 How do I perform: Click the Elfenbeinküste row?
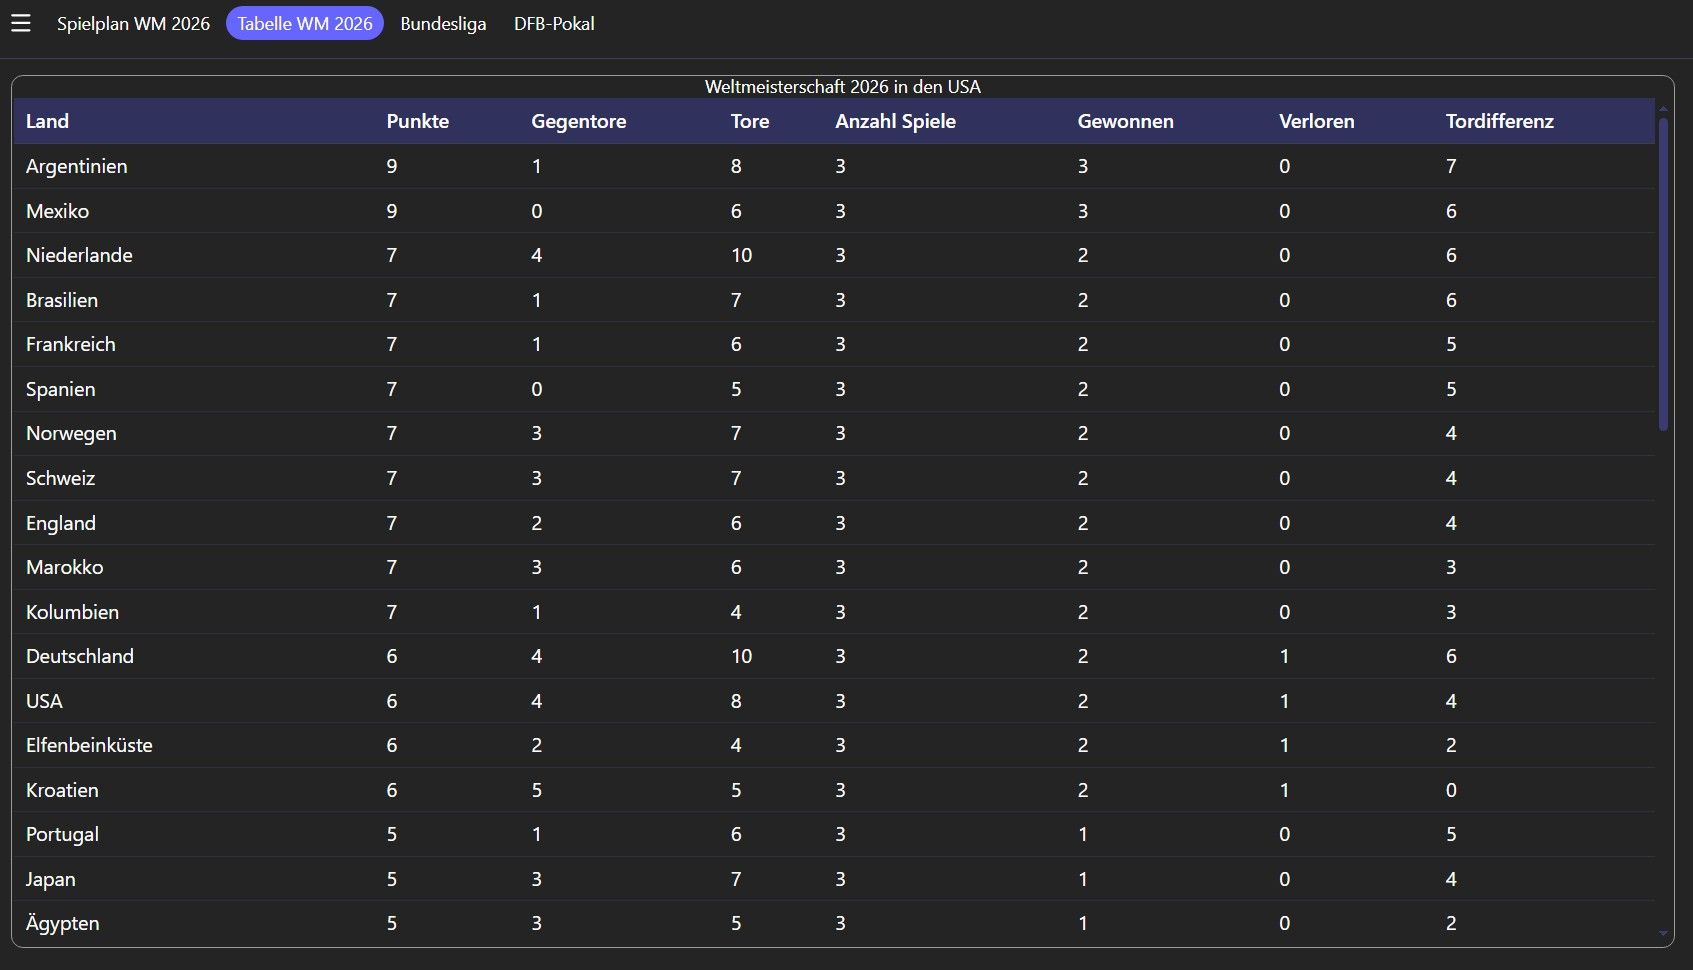[x=834, y=745]
